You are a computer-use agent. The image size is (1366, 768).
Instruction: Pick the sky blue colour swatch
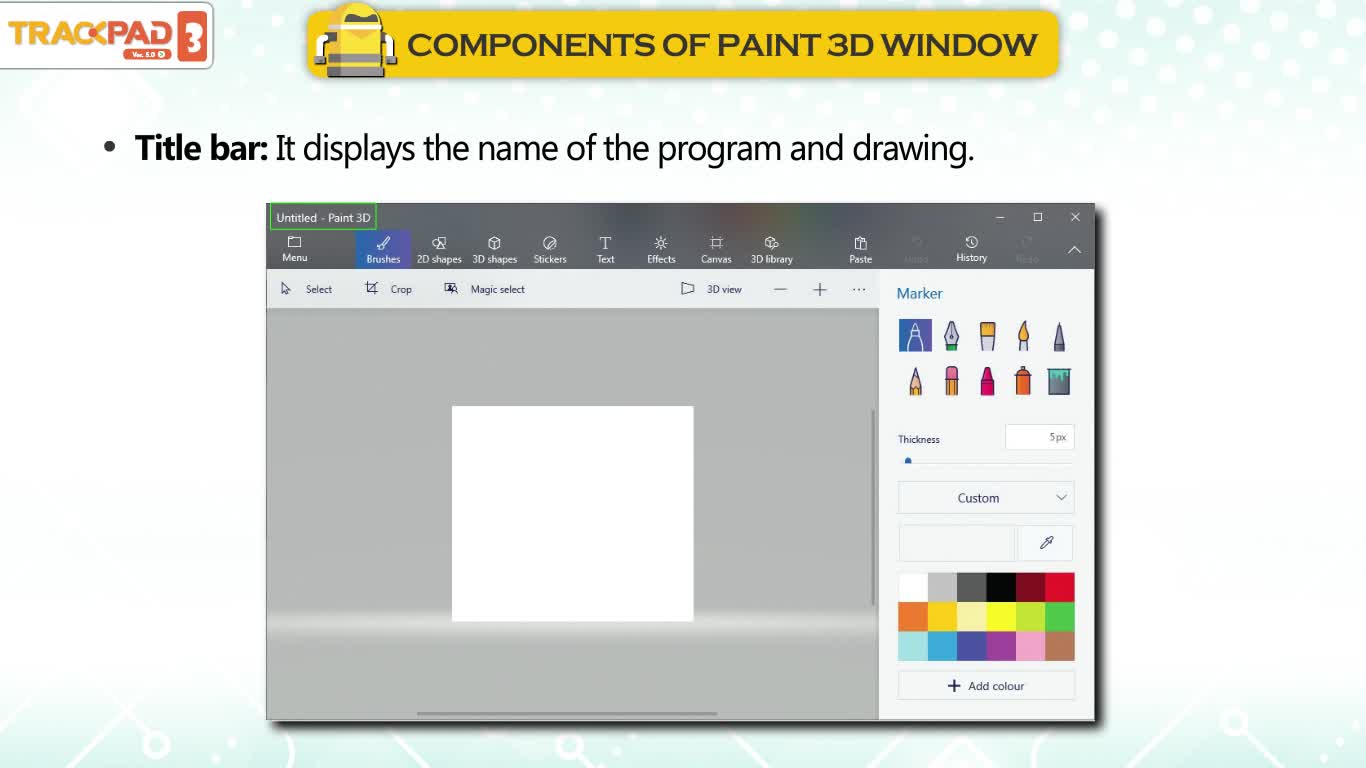click(x=942, y=646)
